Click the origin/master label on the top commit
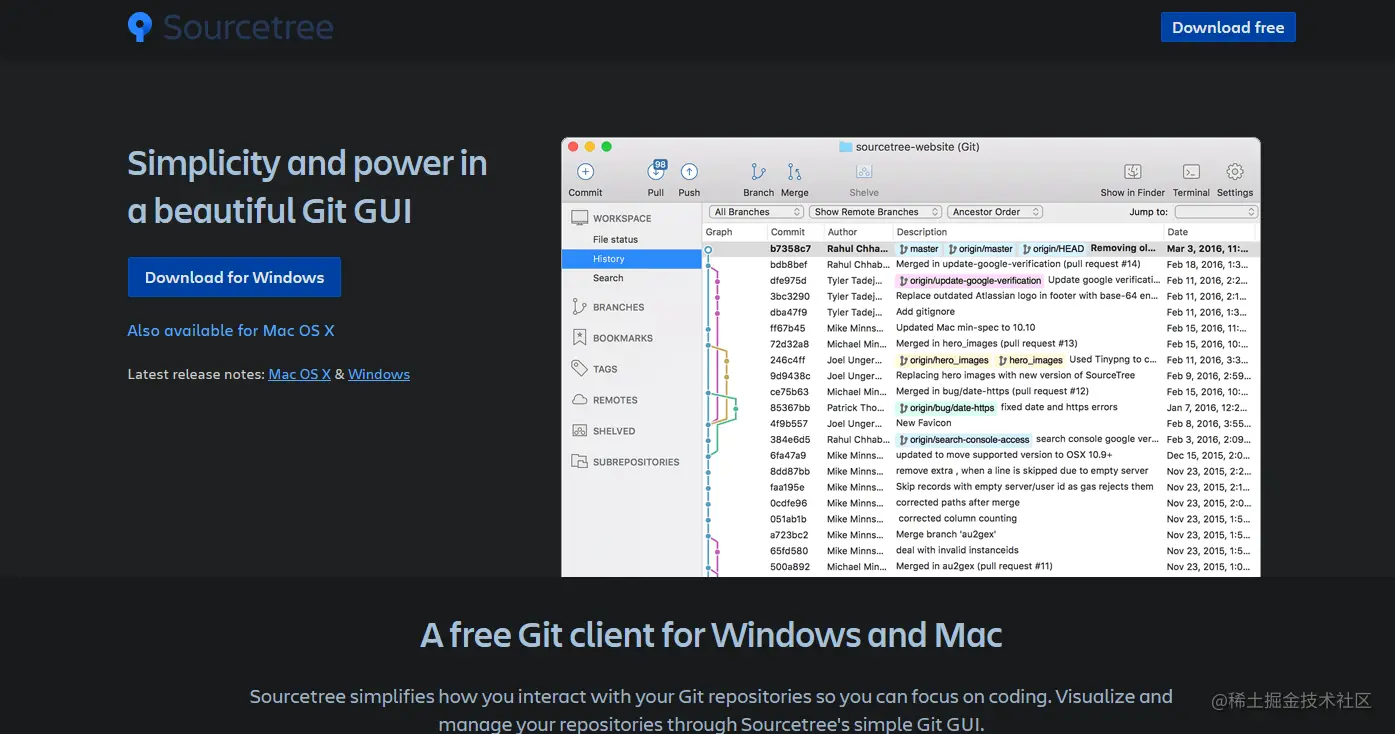This screenshot has height=734, width=1395. (x=981, y=249)
